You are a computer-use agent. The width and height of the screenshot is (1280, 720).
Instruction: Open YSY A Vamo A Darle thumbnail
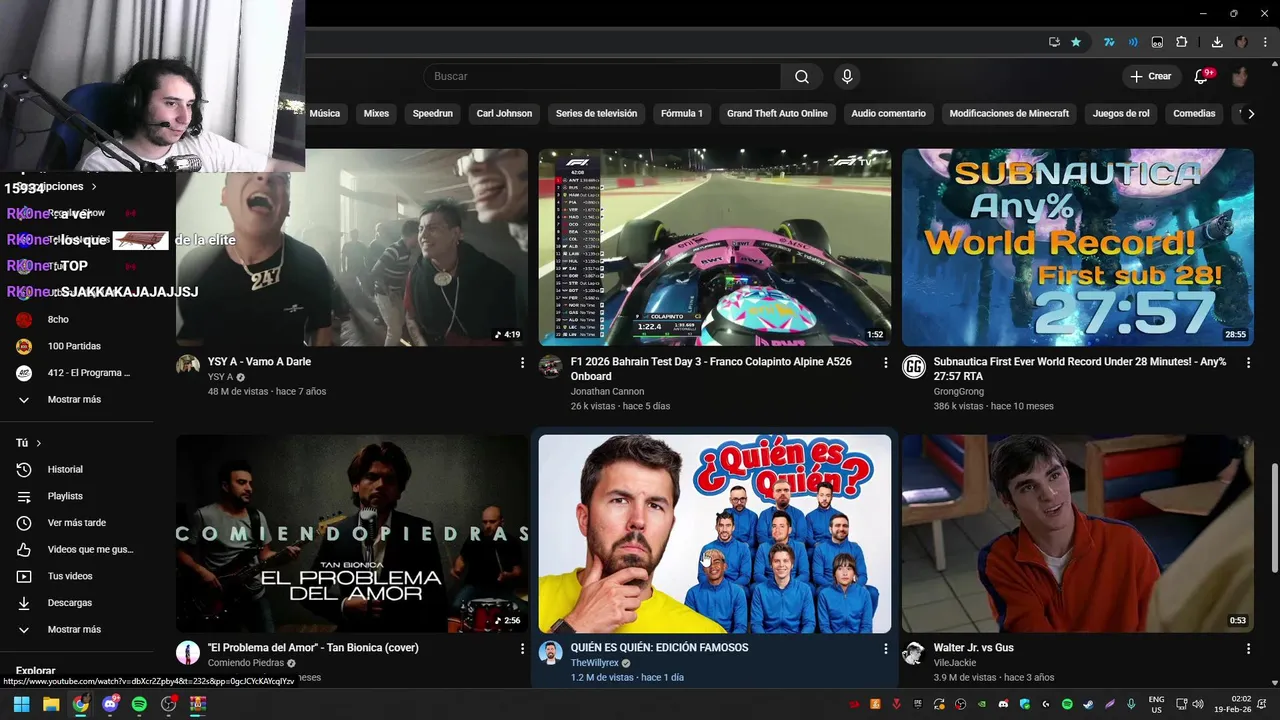[352, 247]
